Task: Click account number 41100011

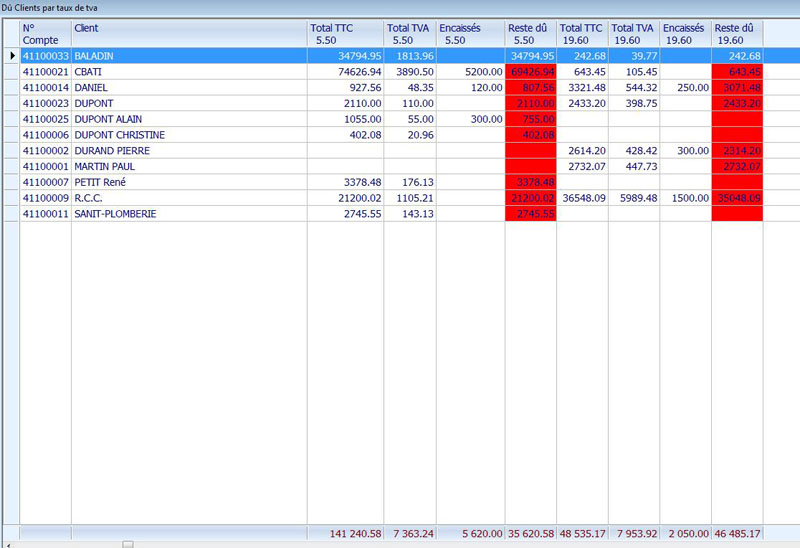Action: (x=45, y=214)
